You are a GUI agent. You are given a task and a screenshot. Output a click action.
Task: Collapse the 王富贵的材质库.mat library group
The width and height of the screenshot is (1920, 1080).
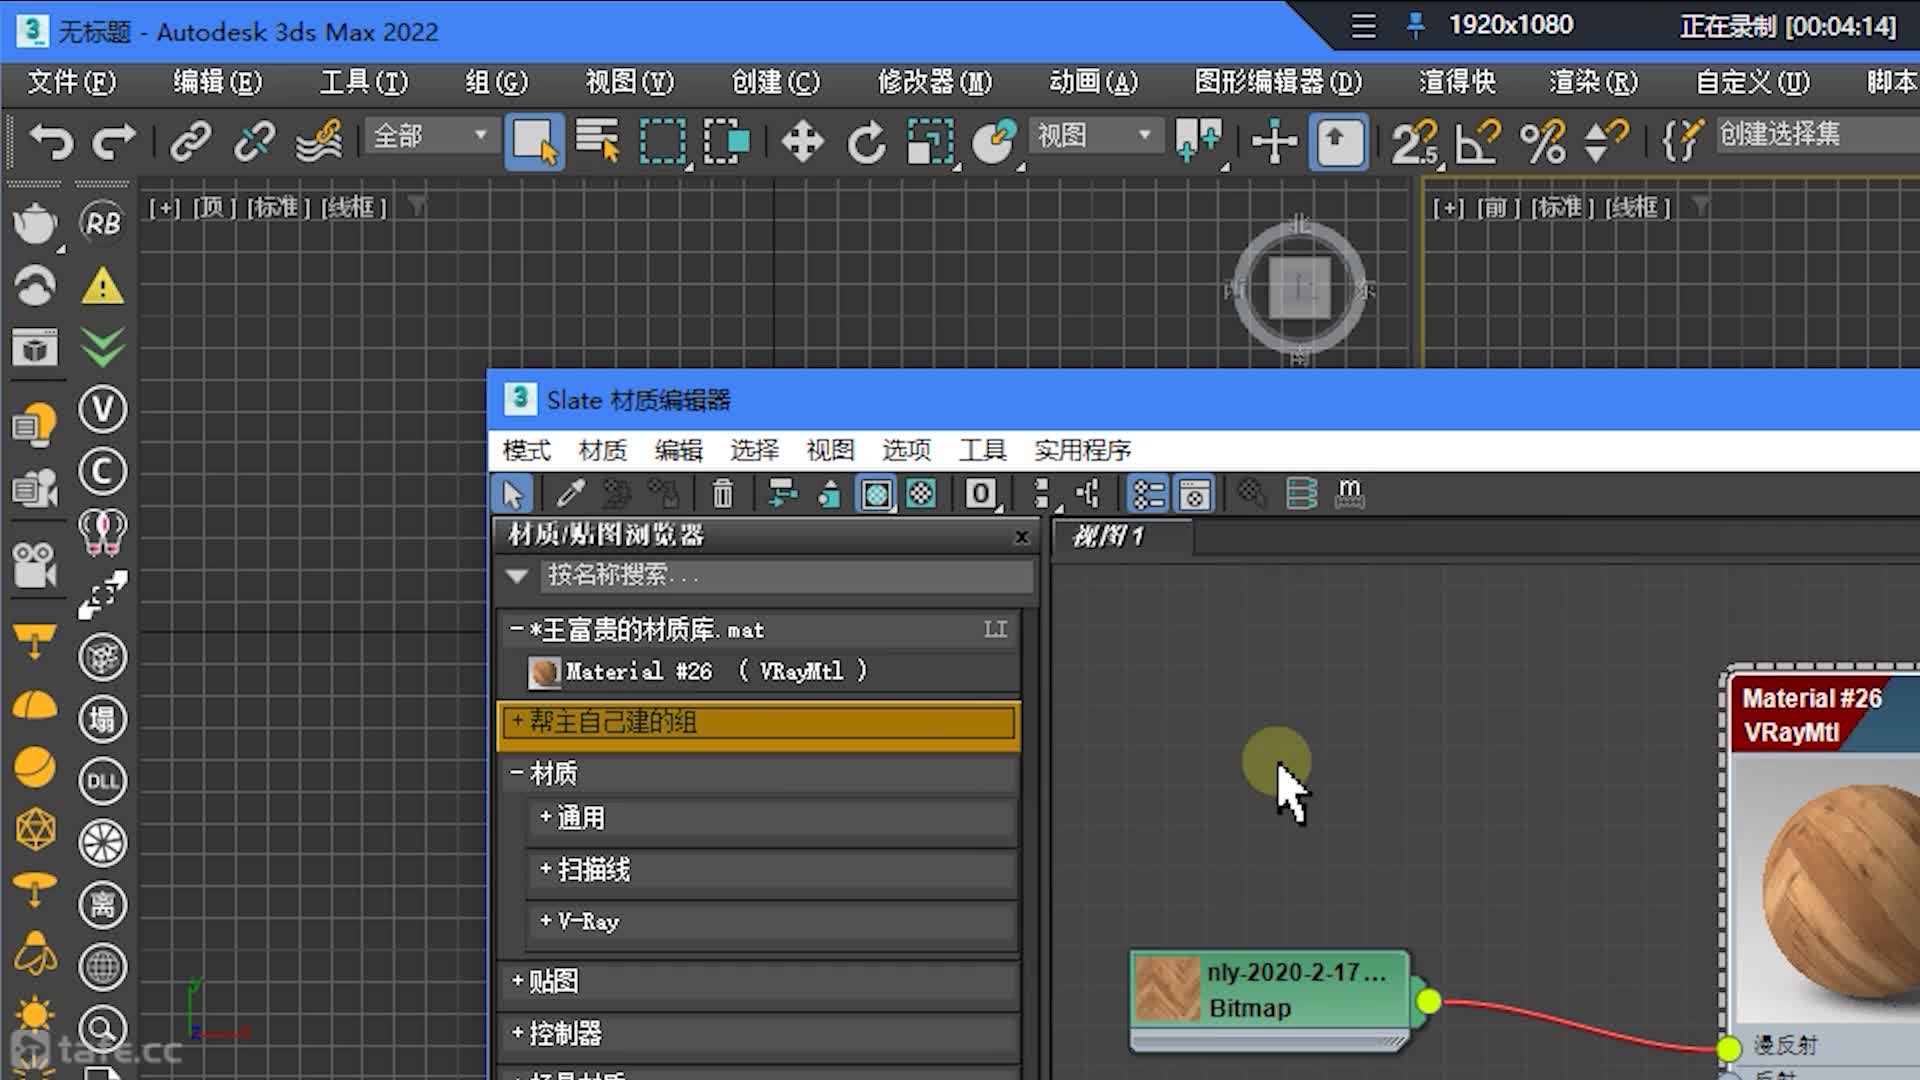point(517,629)
